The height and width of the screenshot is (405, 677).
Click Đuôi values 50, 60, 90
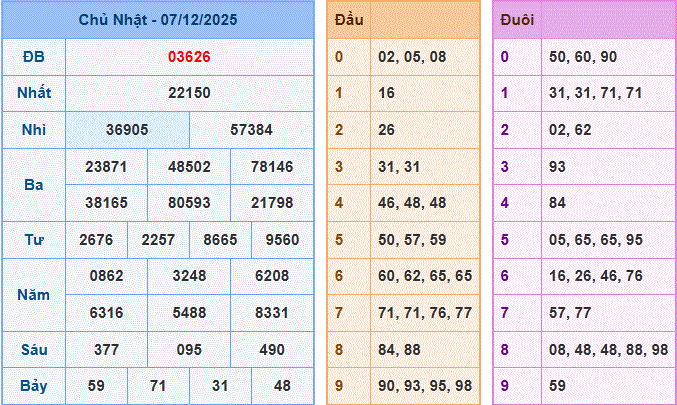(583, 57)
